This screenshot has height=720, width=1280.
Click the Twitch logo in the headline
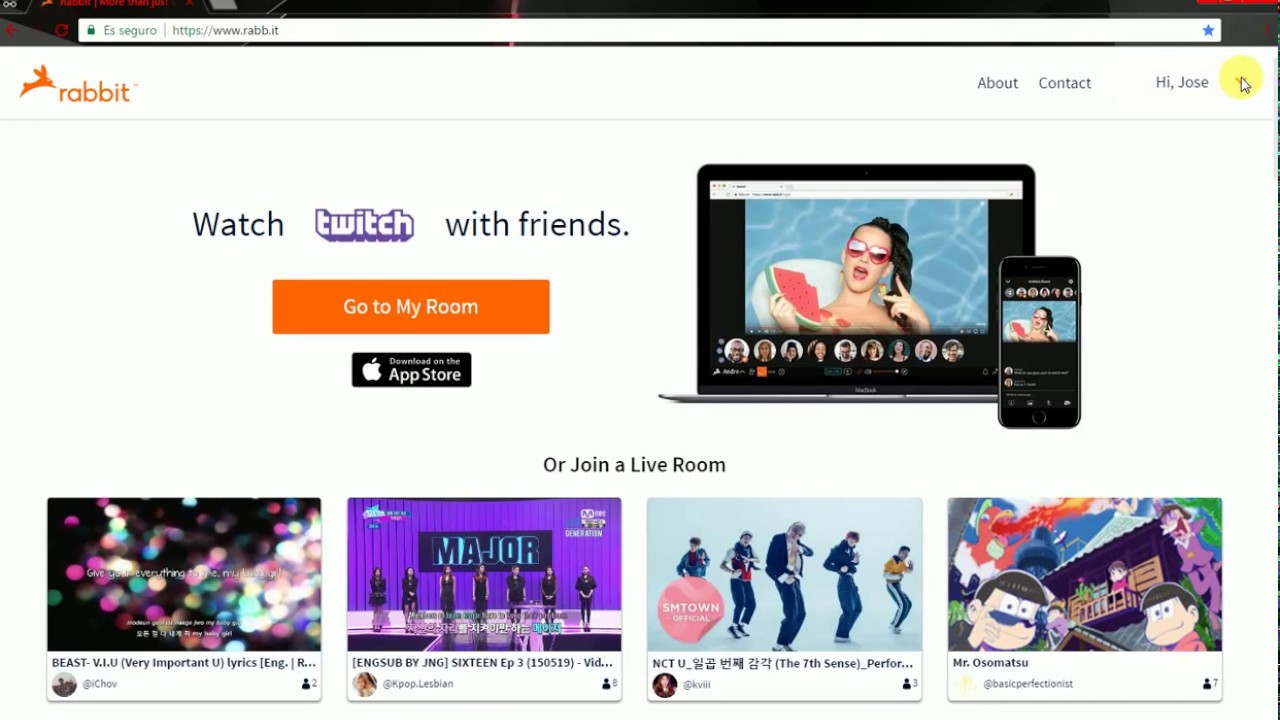pyautogui.click(x=364, y=225)
